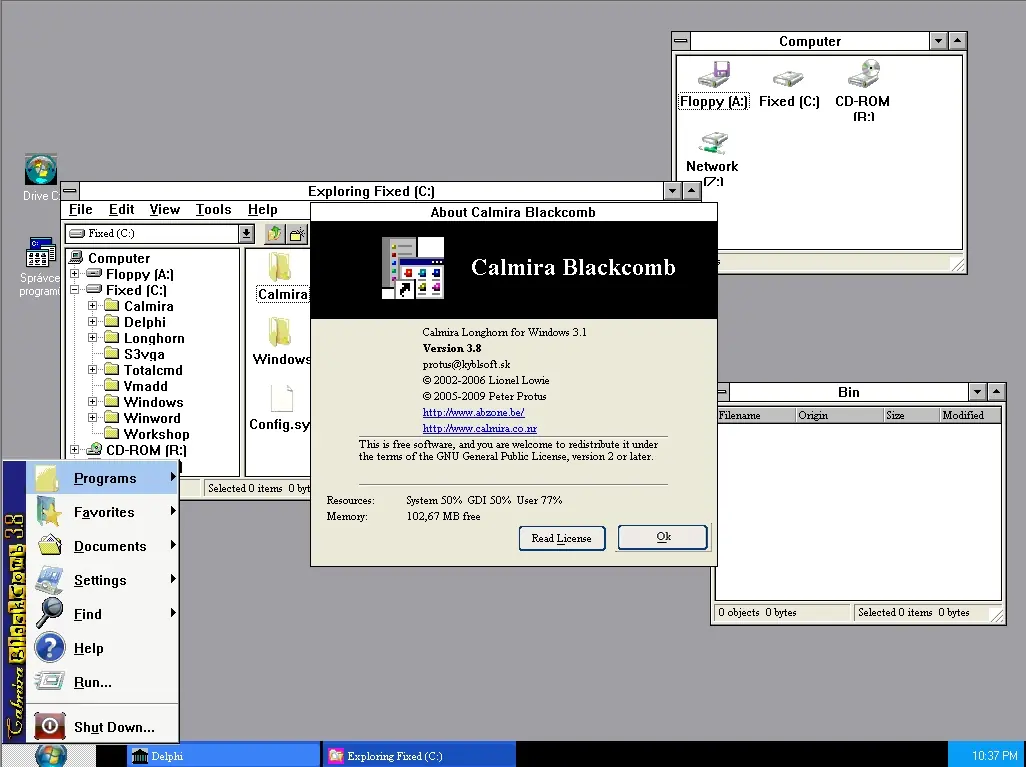Sort Bin window by Origin column

pos(840,415)
